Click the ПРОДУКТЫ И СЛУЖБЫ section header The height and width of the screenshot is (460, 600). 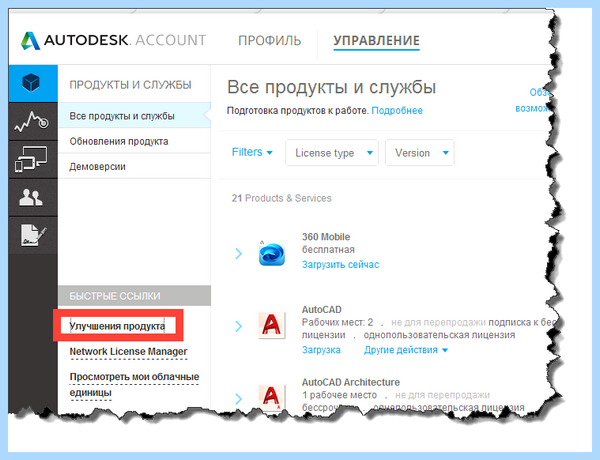point(130,85)
